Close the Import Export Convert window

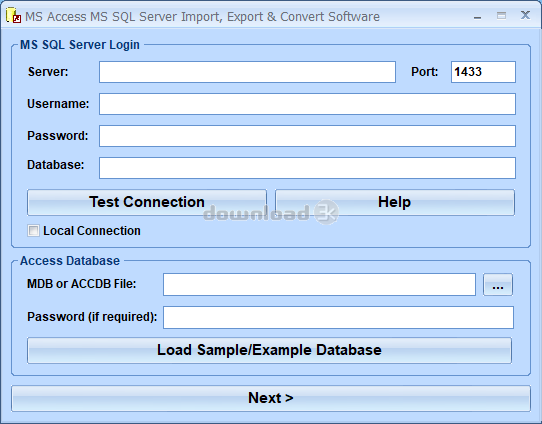(525, 15)
